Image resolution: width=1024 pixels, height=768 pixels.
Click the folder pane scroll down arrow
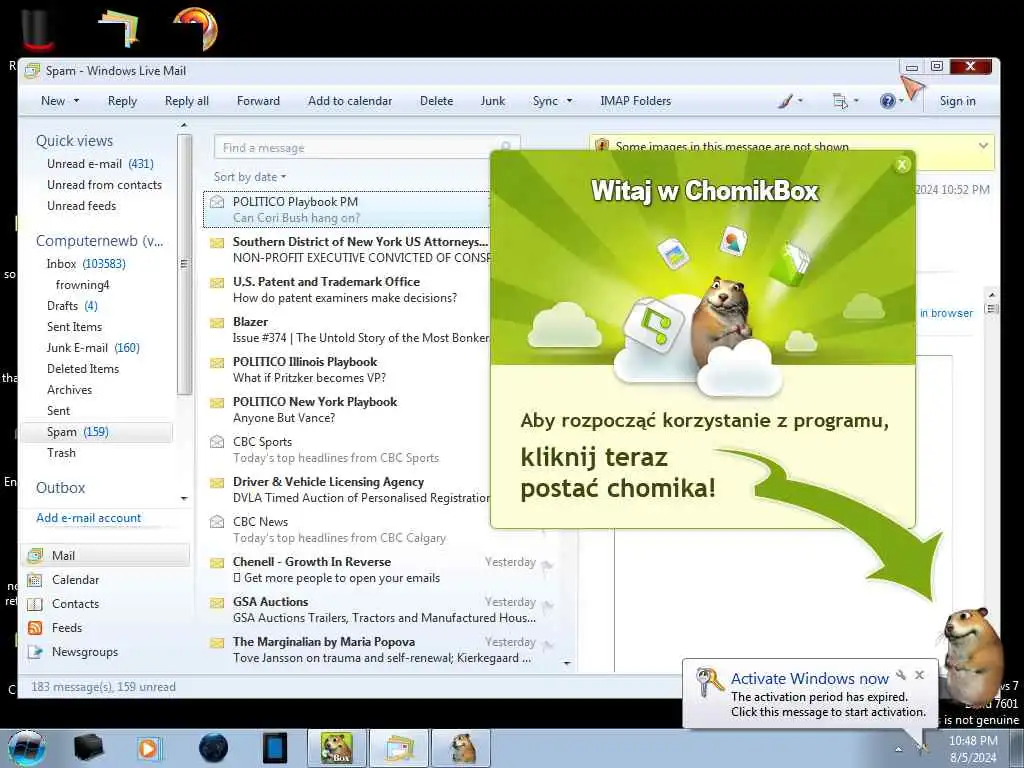(x=184, y=499)
